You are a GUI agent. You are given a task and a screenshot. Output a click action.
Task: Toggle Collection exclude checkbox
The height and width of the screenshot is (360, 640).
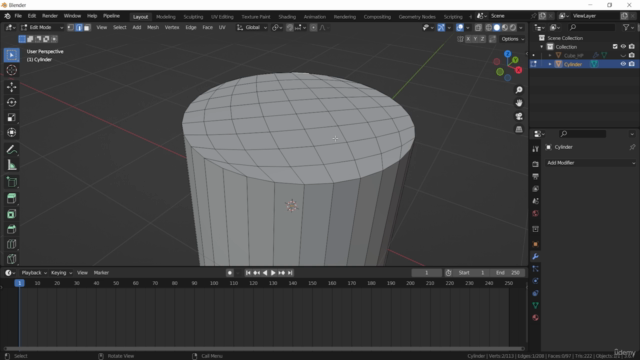615,47
